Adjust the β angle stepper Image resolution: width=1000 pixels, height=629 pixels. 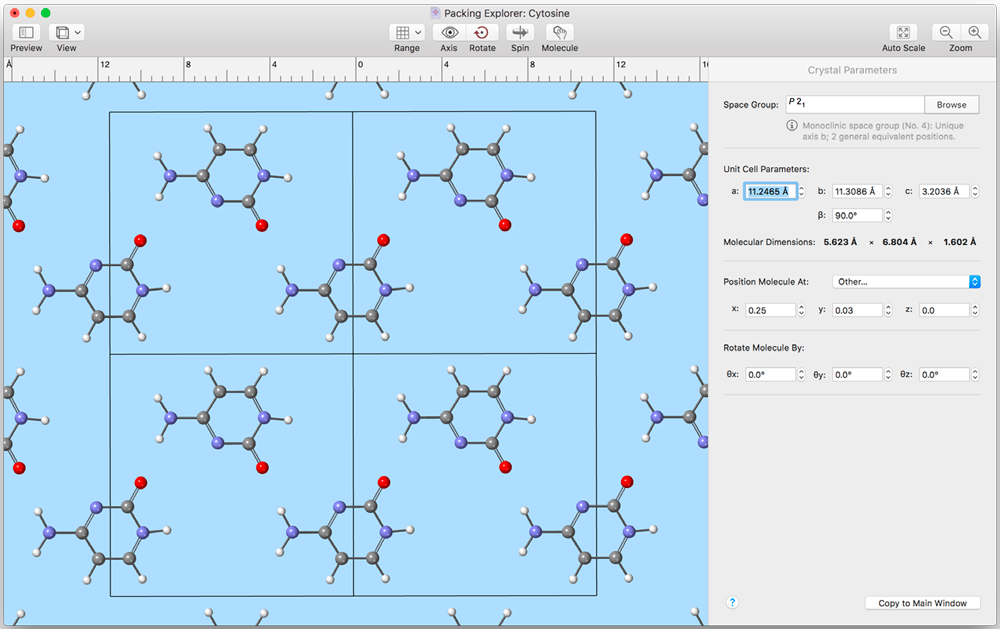888,216
